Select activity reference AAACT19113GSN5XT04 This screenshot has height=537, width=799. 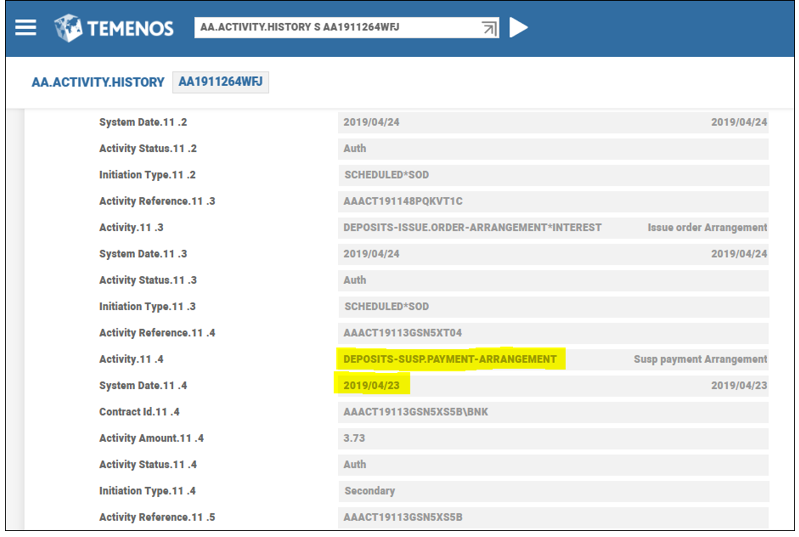[x=403, y=333]
